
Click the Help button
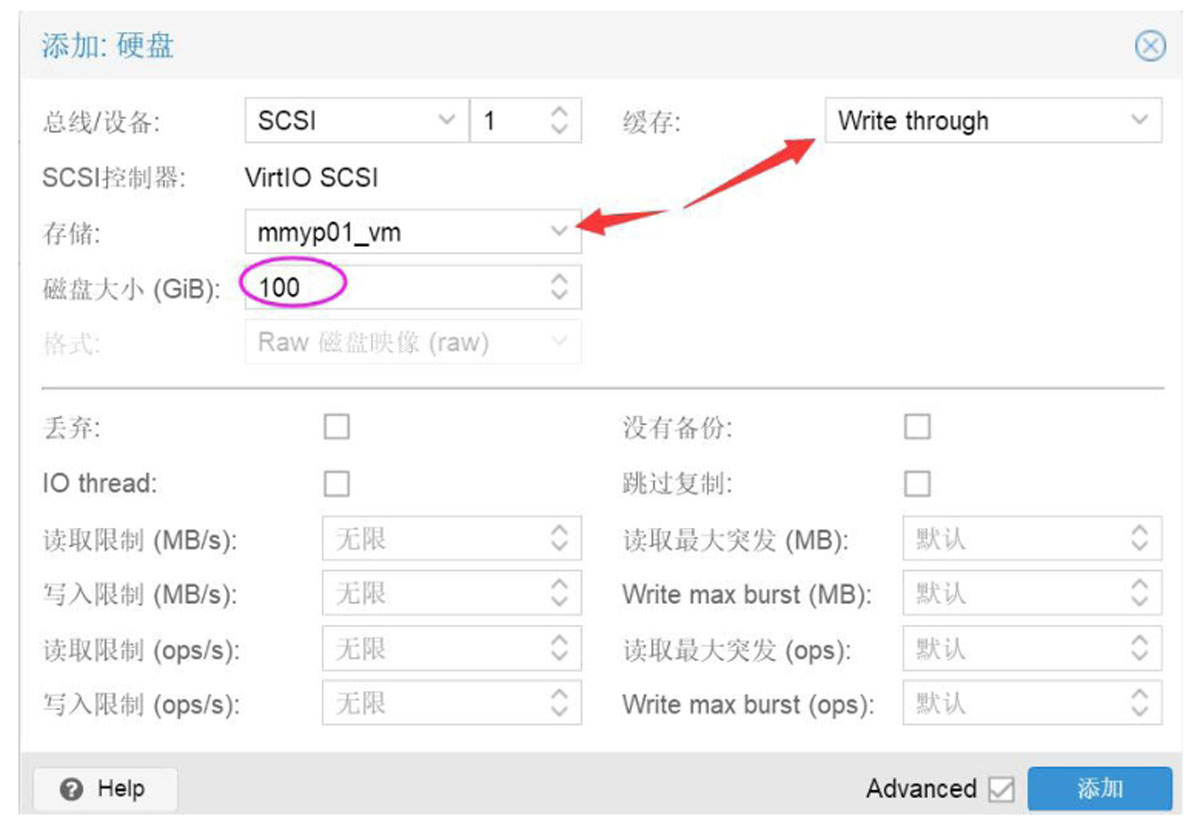point(105,790)
